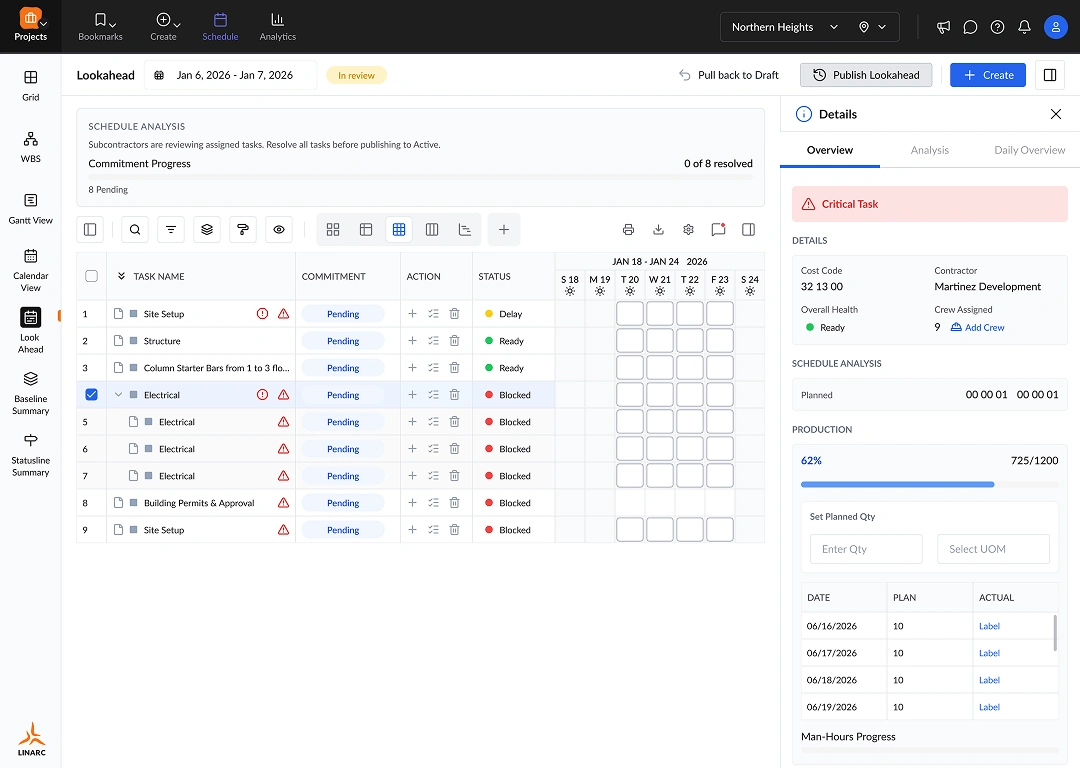Click the Publish Lookahead button
1080x768 pixels.
866,75
